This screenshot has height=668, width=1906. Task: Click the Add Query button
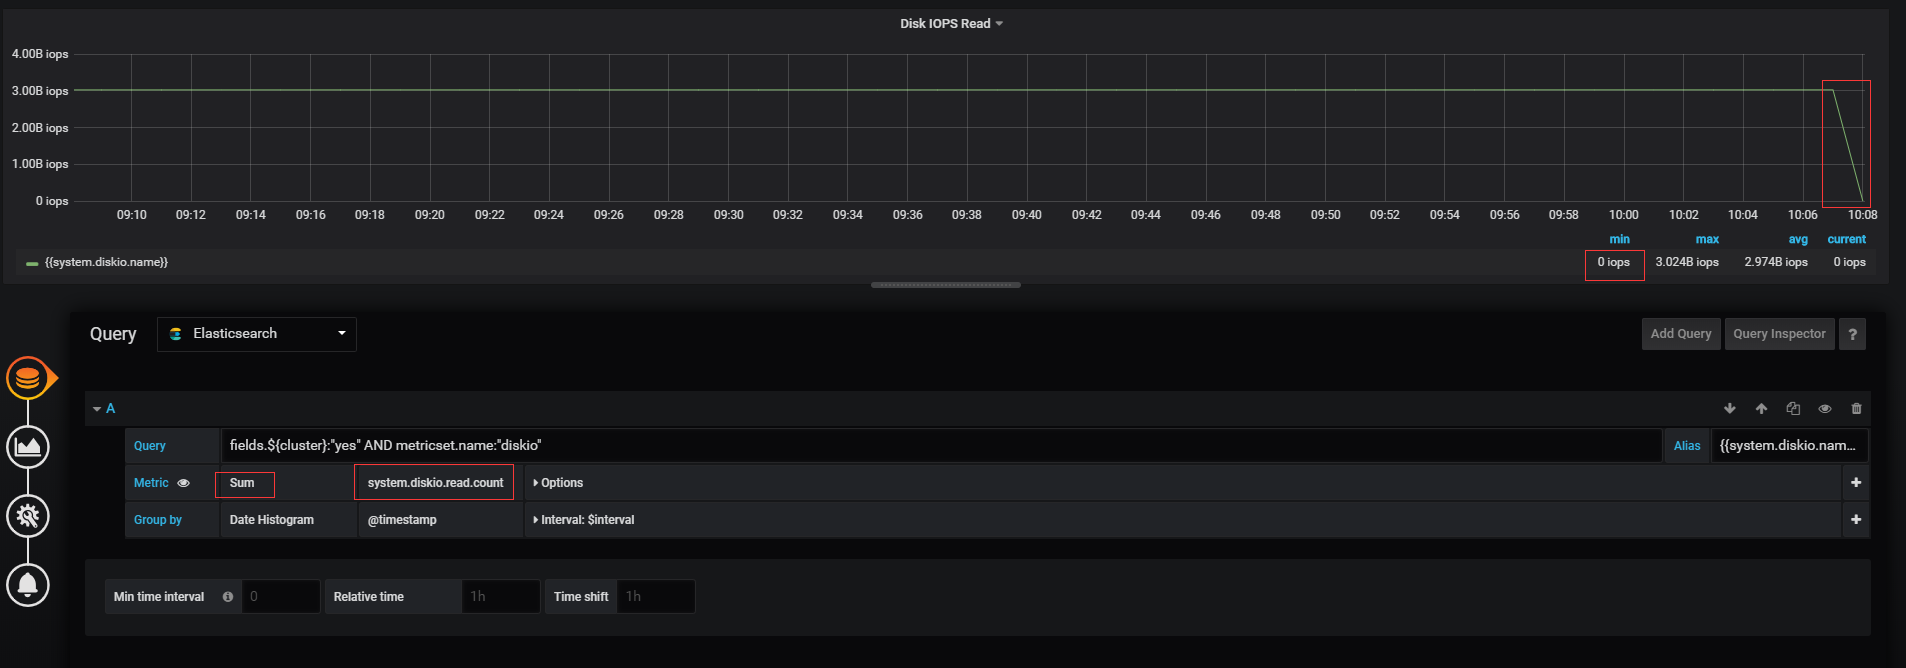(x=1680, y=334)
